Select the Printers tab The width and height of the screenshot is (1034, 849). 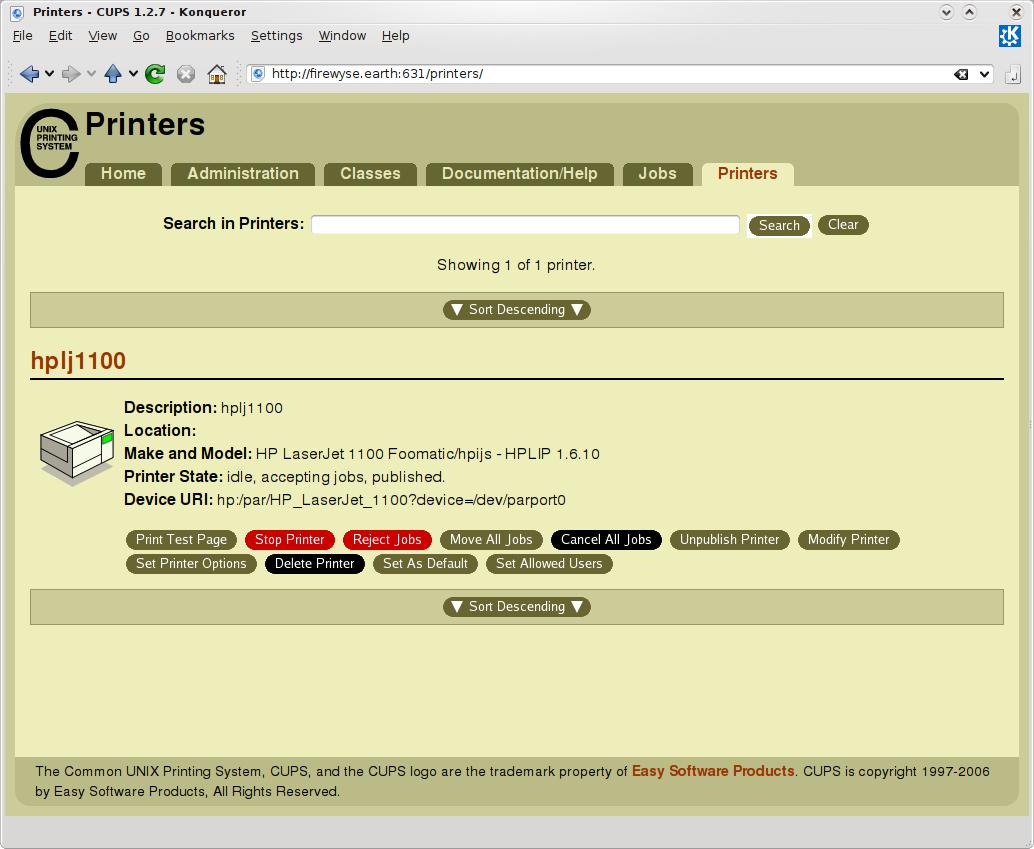747,173
